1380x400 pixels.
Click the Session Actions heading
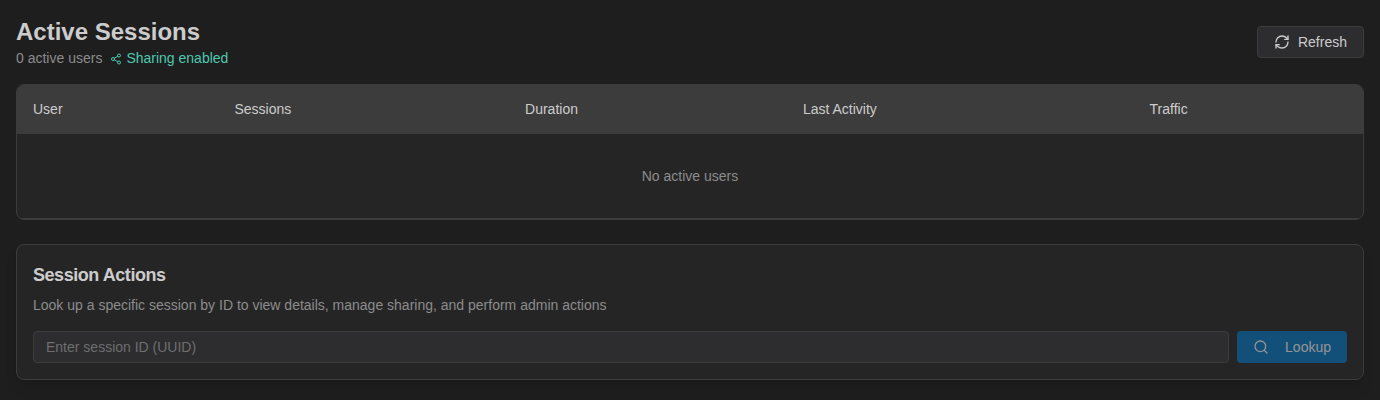(99, 275)
